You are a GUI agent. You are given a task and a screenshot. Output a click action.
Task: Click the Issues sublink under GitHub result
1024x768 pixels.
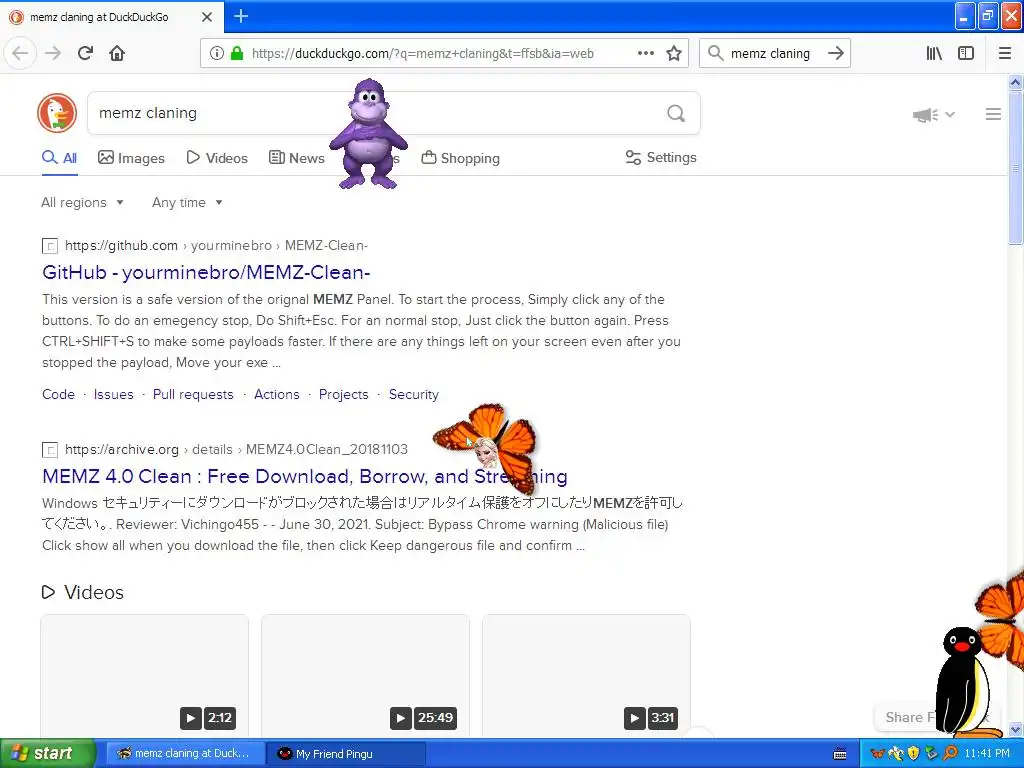click(114, 394)
